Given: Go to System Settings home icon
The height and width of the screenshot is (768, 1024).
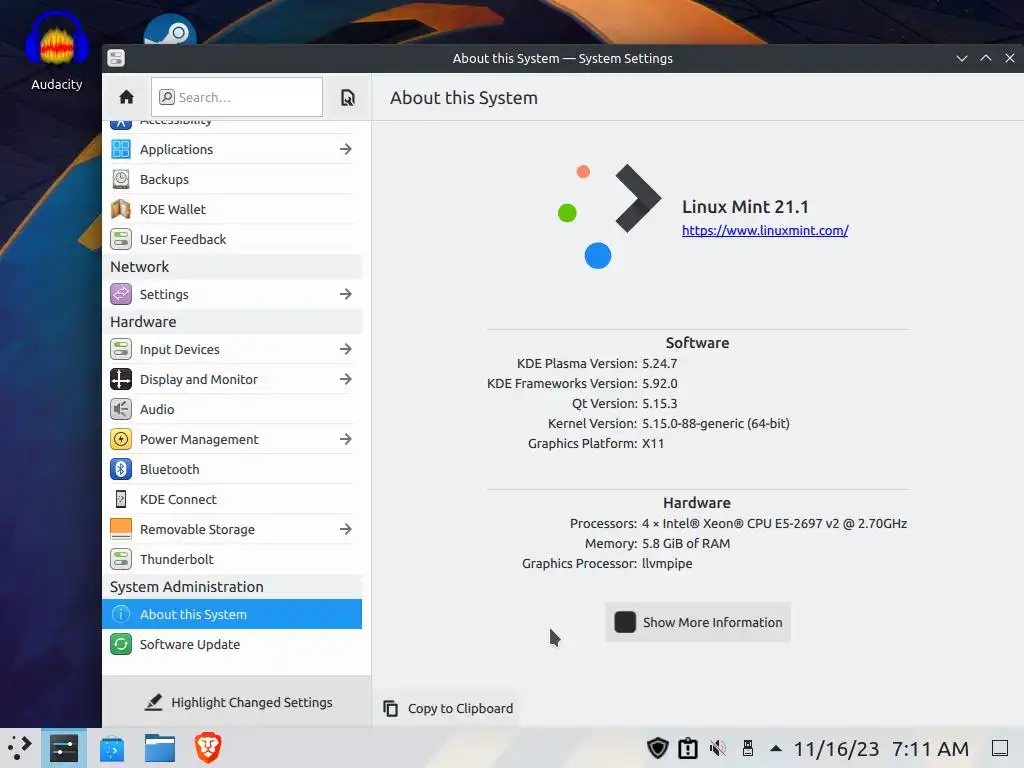Looking at the screenshot, I should pyautogui.click(x=126, y=97).
